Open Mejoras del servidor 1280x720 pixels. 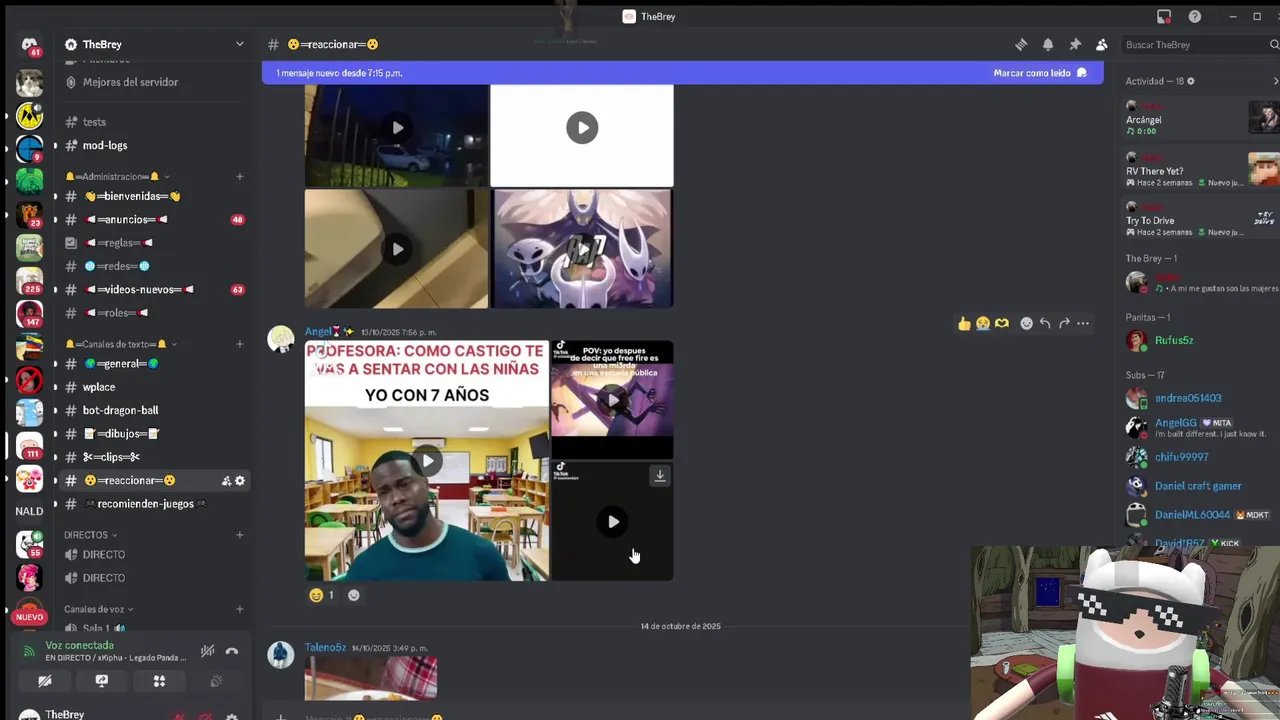click(x=130, y=82)
